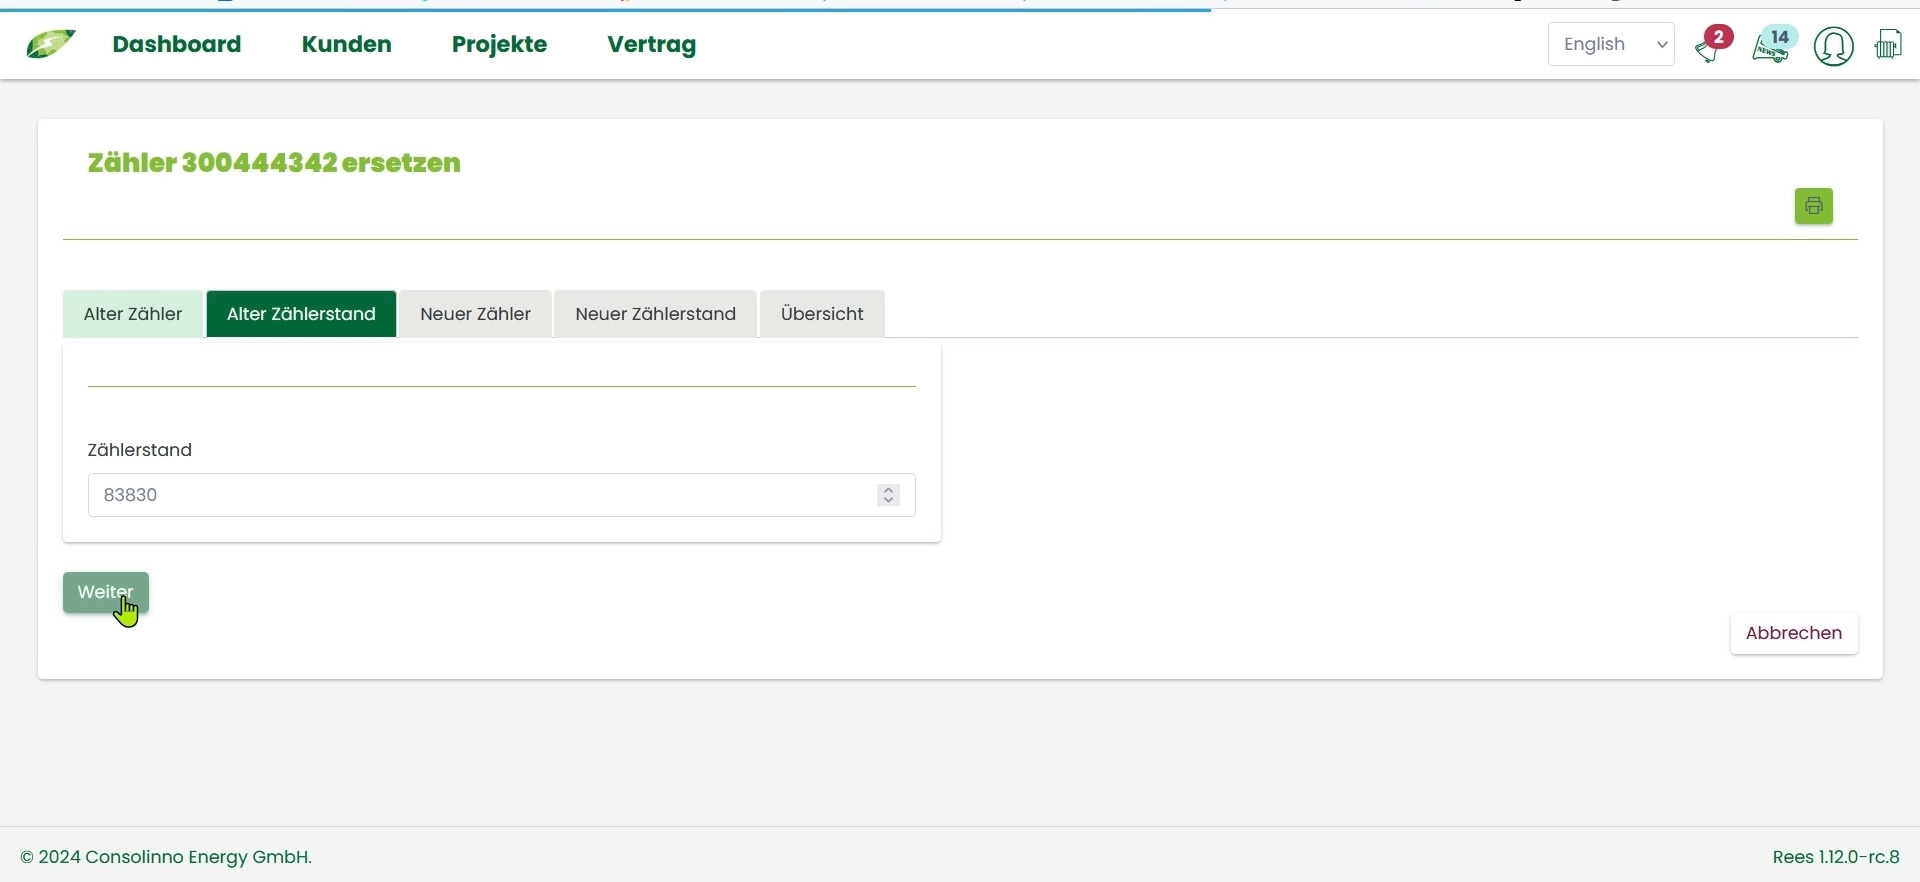Open the Vertrag menu item
This screenshot has width=1920, height=882.
[651, 45]
